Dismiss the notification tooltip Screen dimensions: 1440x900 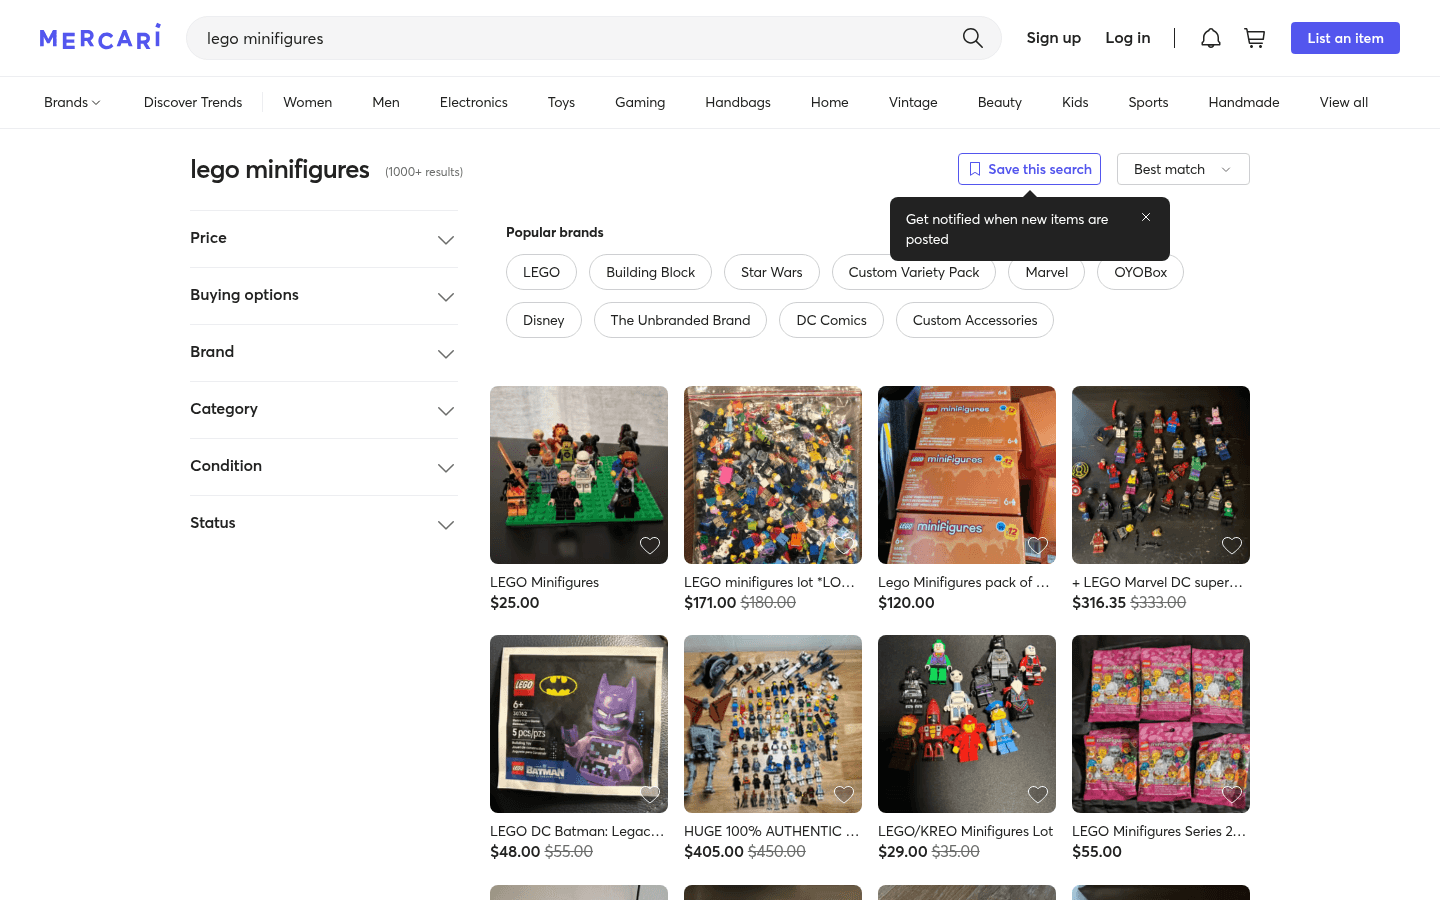pos(1146,217)
